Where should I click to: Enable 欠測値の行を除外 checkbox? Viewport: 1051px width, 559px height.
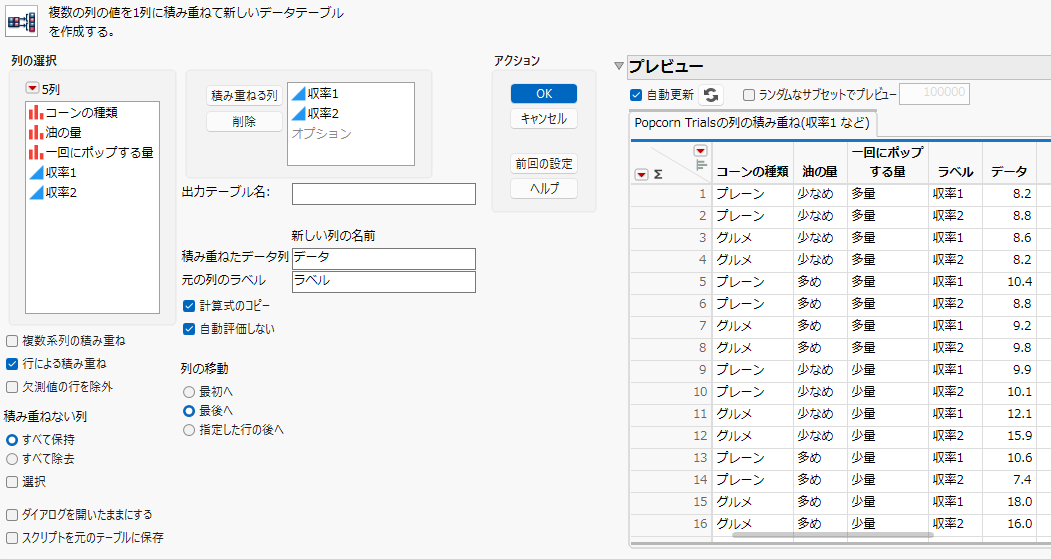point(12,387)
